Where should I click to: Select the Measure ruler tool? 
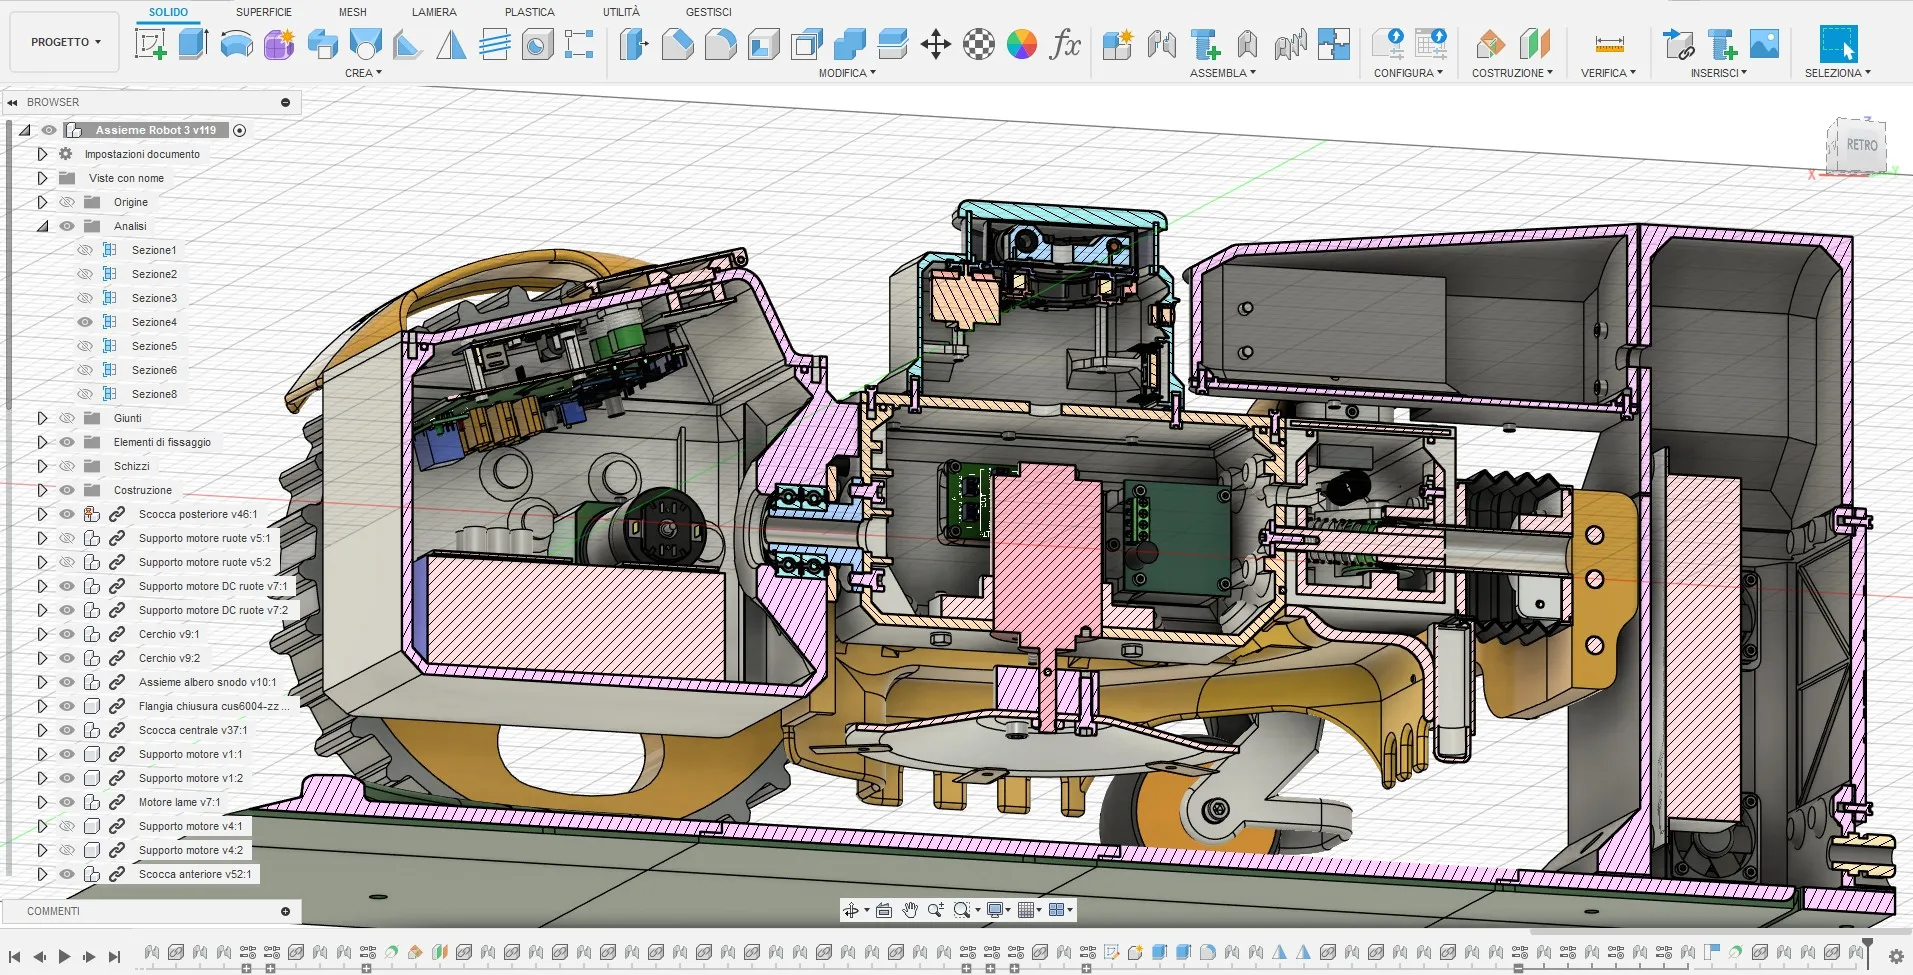coord(1609,44)
